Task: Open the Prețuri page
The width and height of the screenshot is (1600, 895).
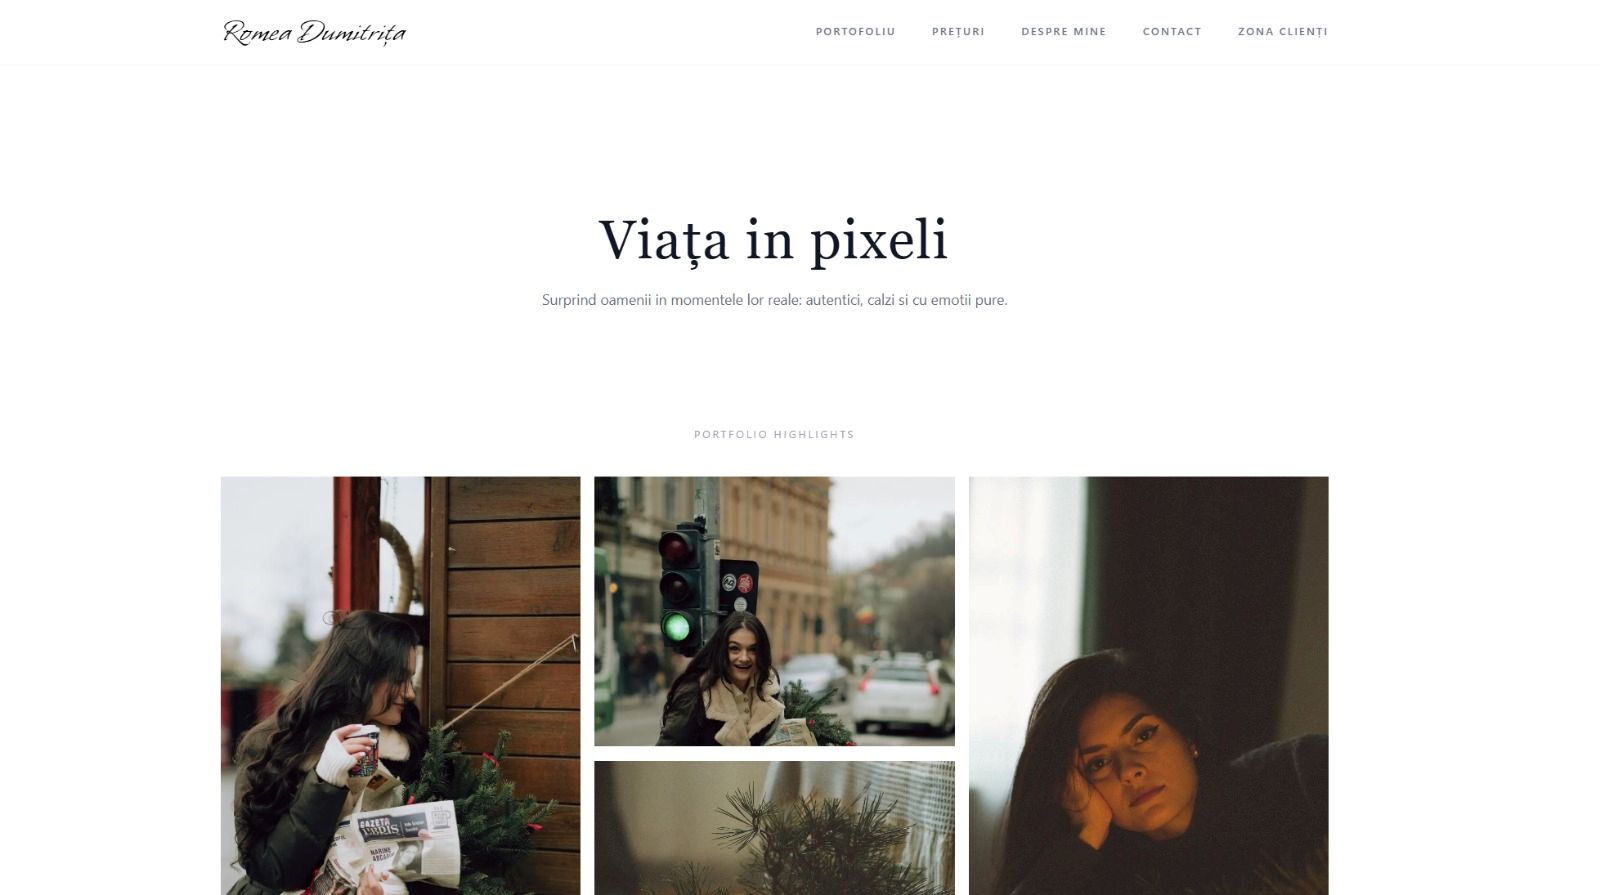Action: click(x=958, y=31)
